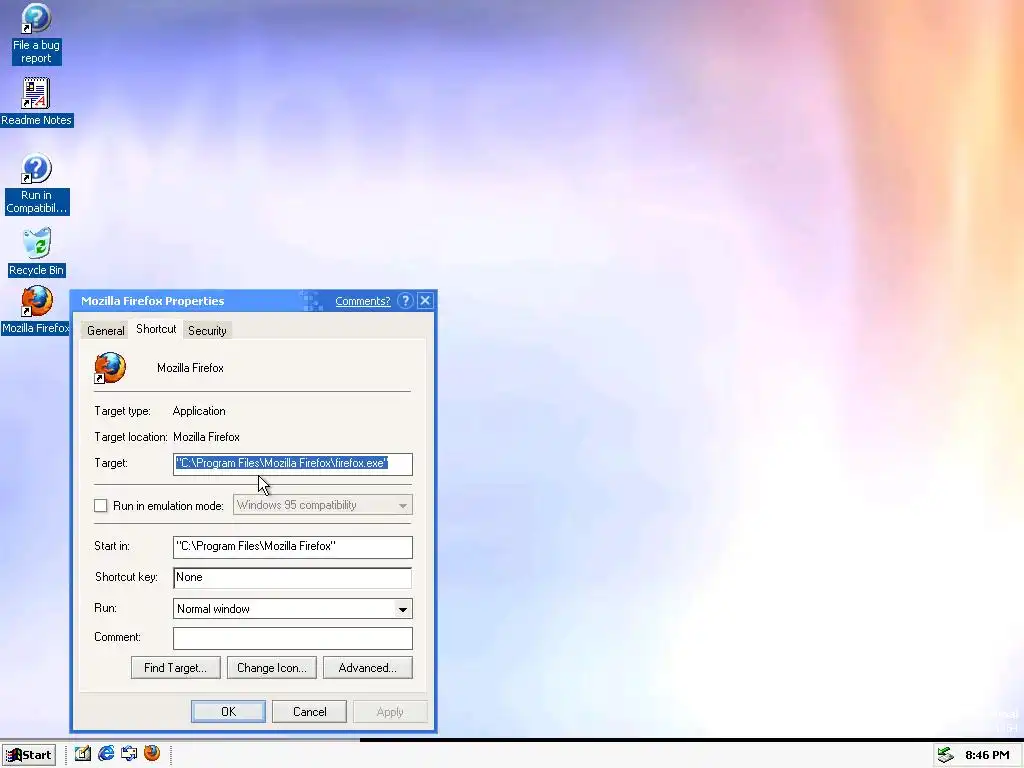Viewport: 1024px width, 768px height.
Task: Switch to the General tab
Action: (x=105, y=330)
